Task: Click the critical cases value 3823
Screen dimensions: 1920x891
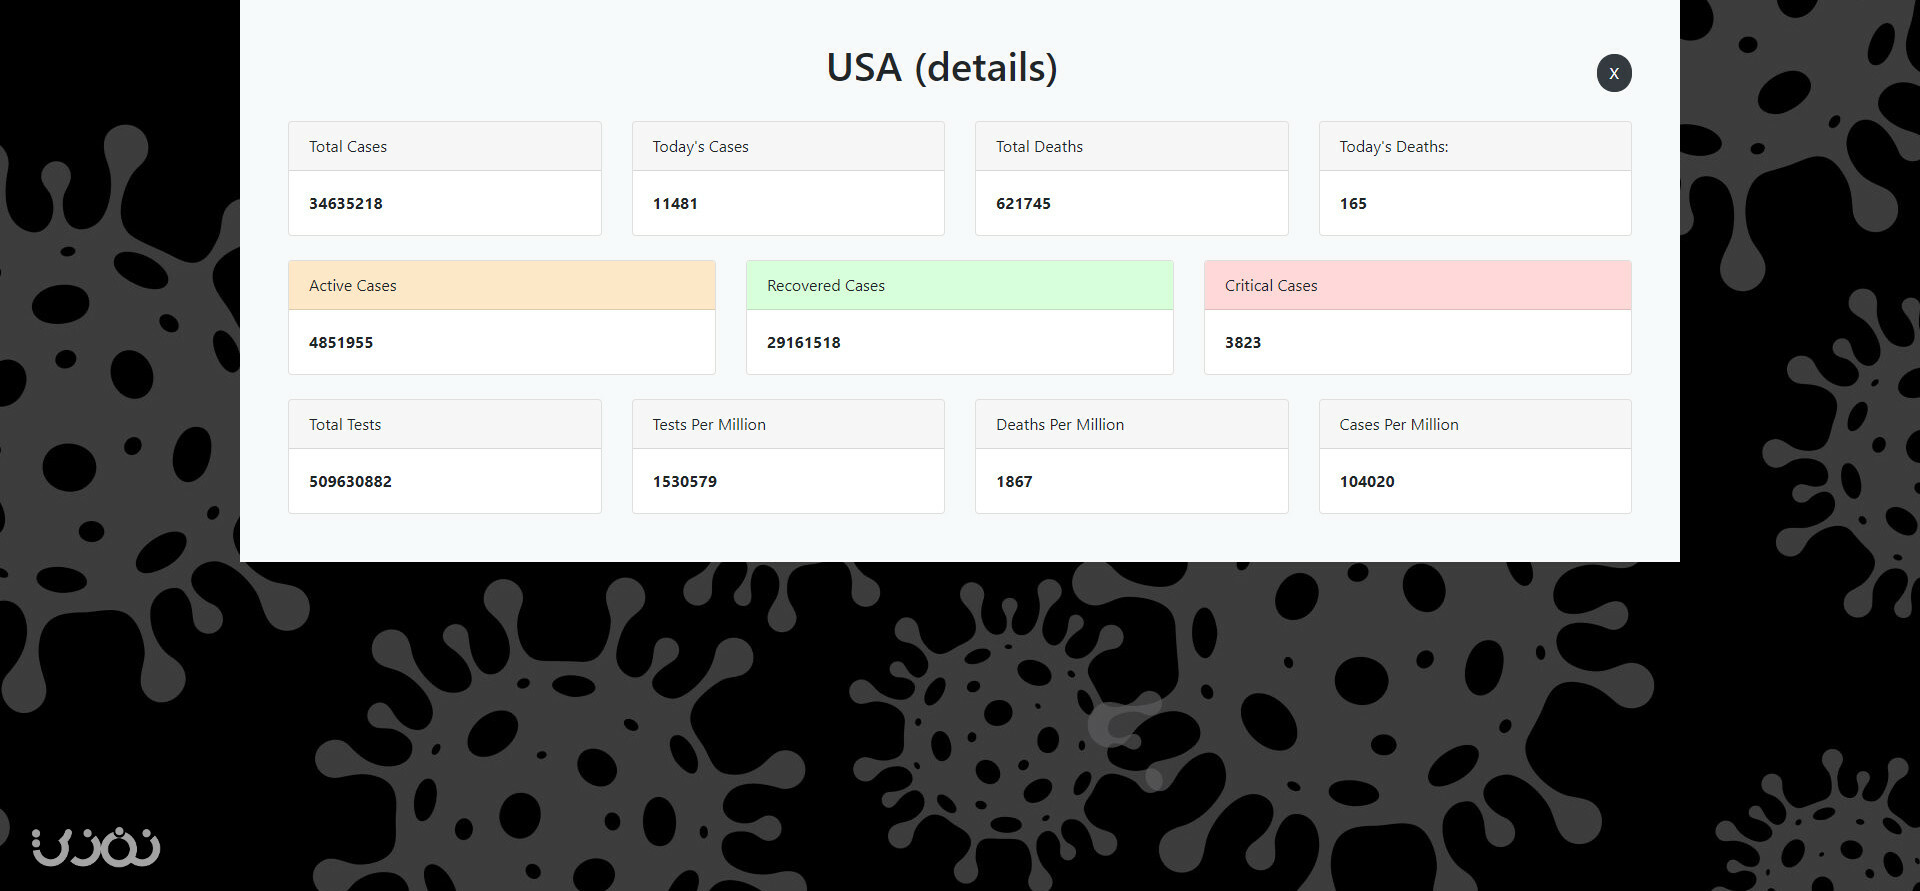Action: (1243, 342)
